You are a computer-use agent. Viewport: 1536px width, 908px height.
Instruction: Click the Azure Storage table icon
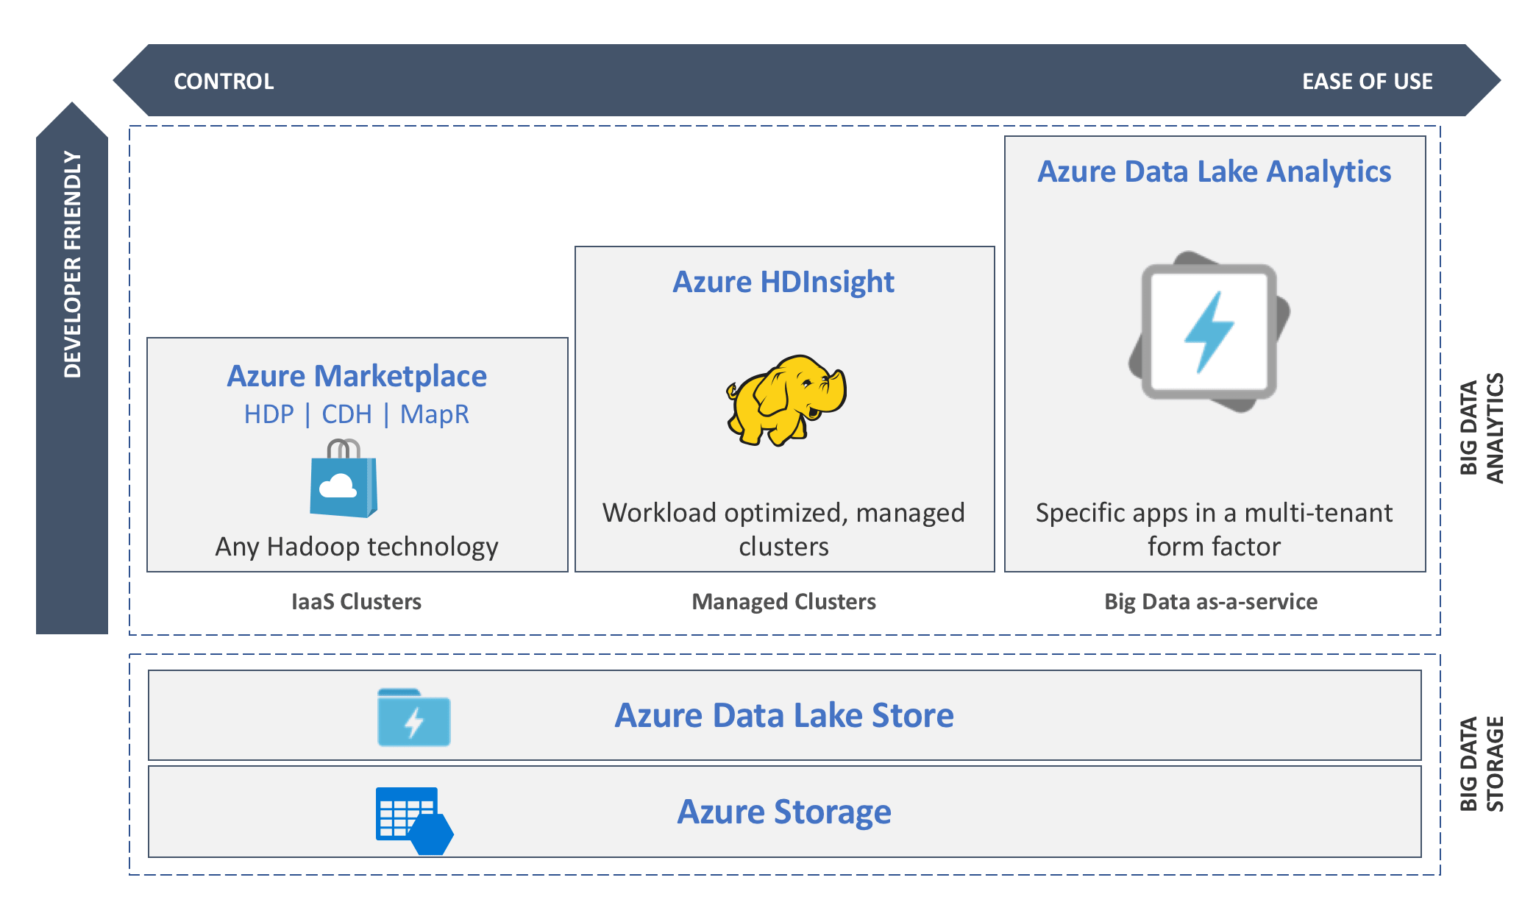(405, 813)
